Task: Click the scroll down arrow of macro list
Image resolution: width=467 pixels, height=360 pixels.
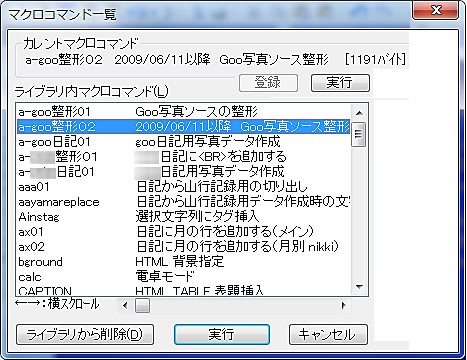Action: tap(359, 287)
